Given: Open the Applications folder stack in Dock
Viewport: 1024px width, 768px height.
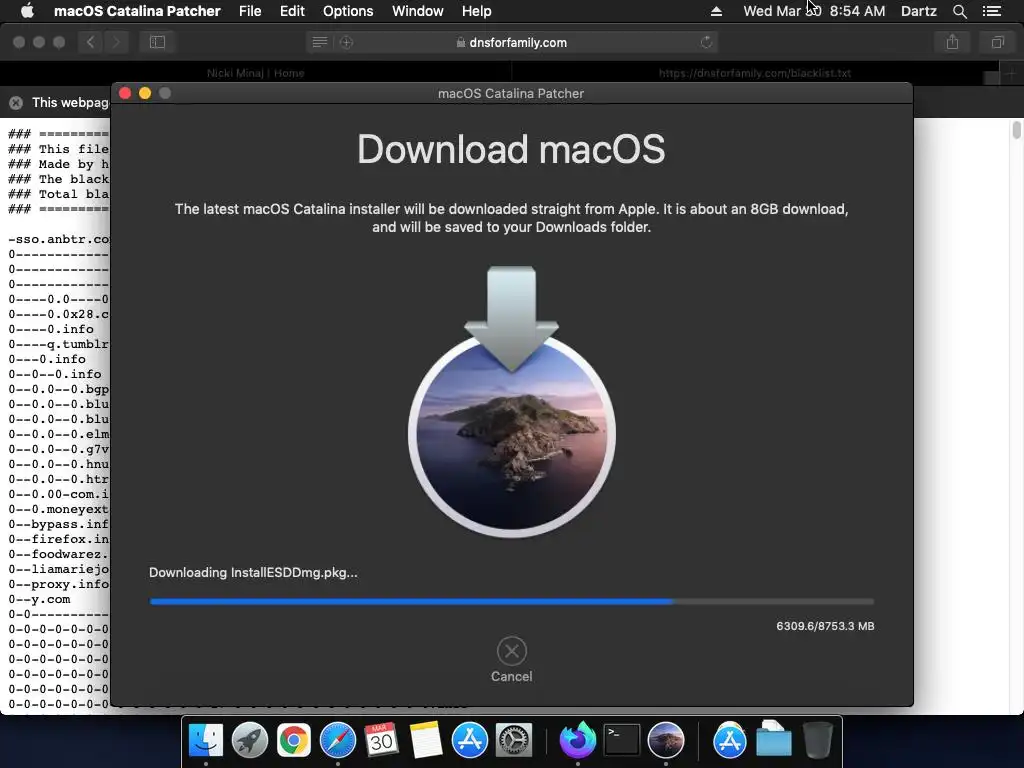Looking at the screenshot, I should [x=729, y=741].
